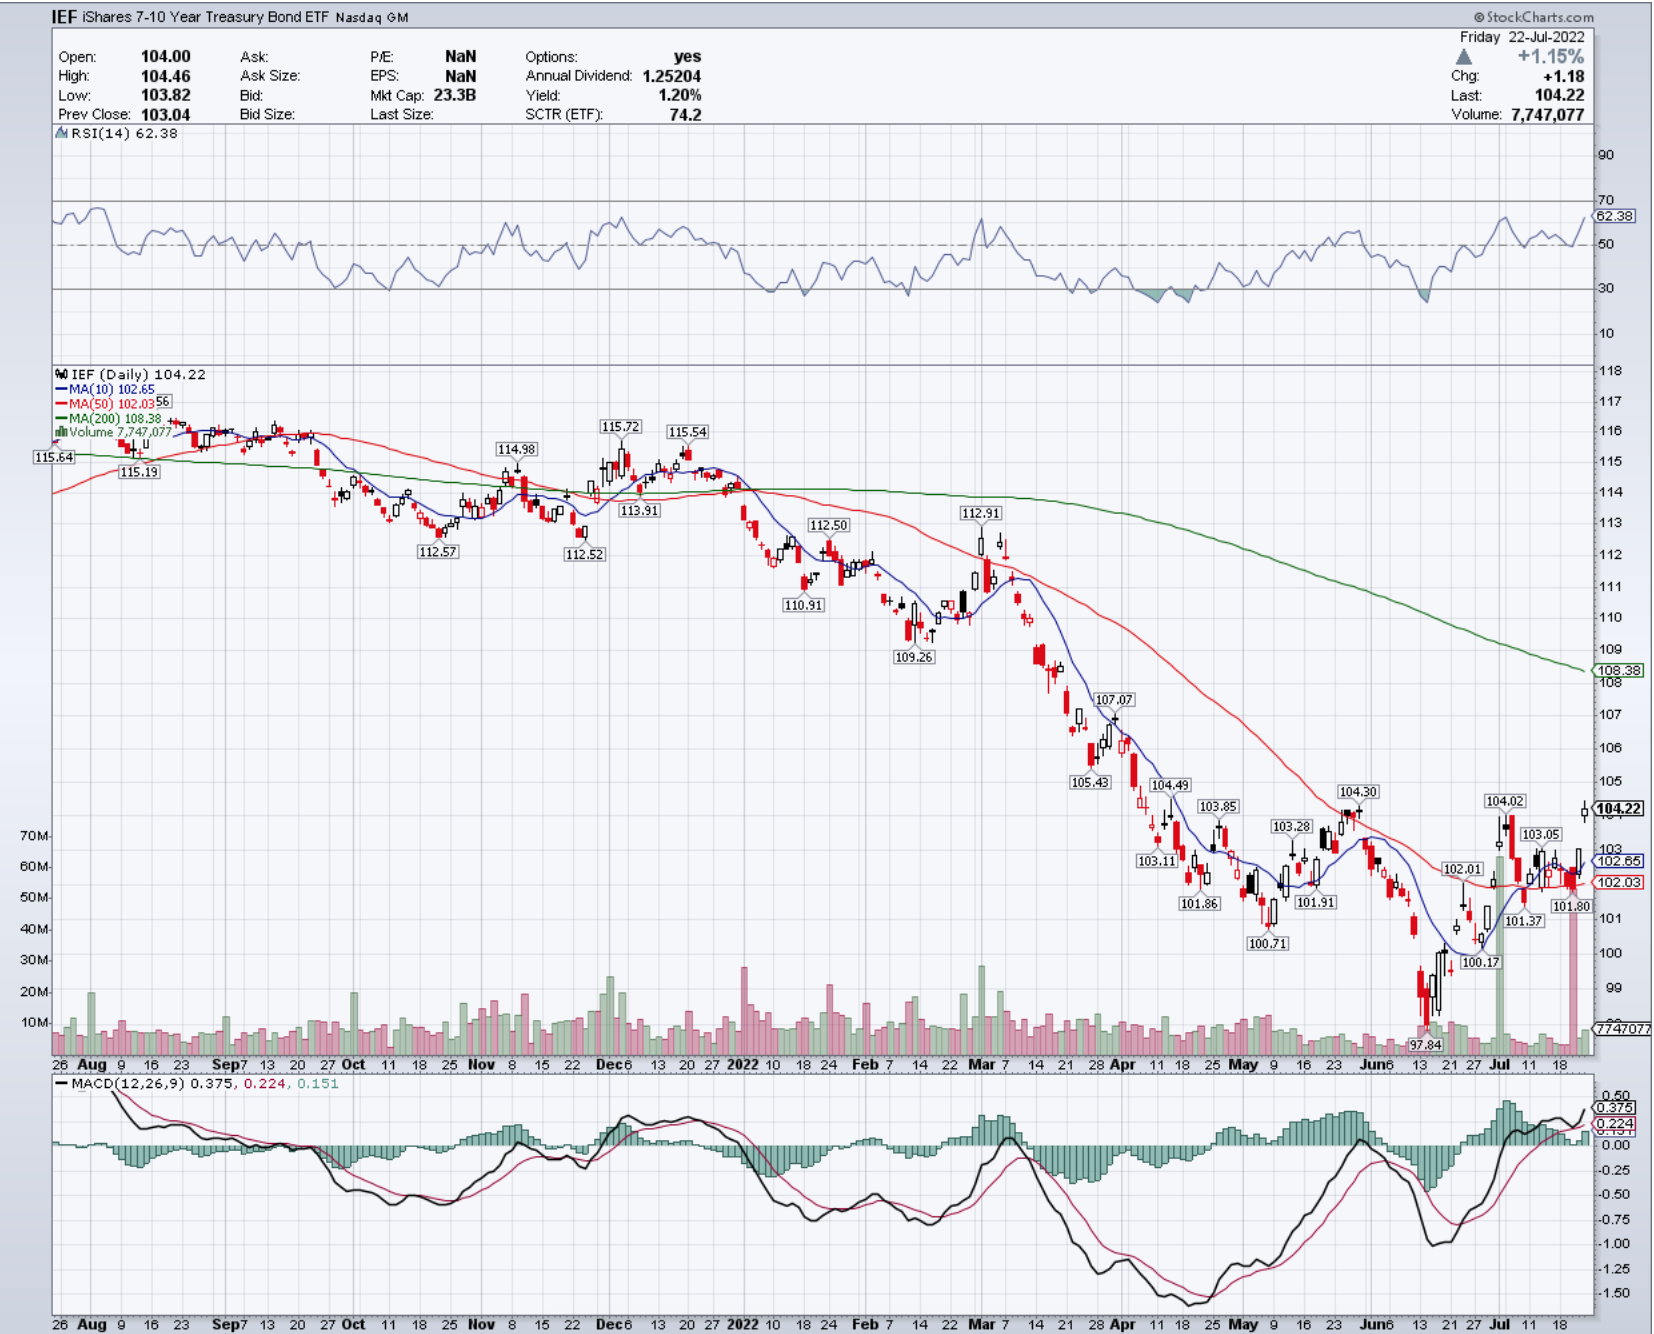Click the SCTR (ETF) value 74.2
Image resolution: width=1654 pixels, height=1334 pixels.
click(685, 114)
